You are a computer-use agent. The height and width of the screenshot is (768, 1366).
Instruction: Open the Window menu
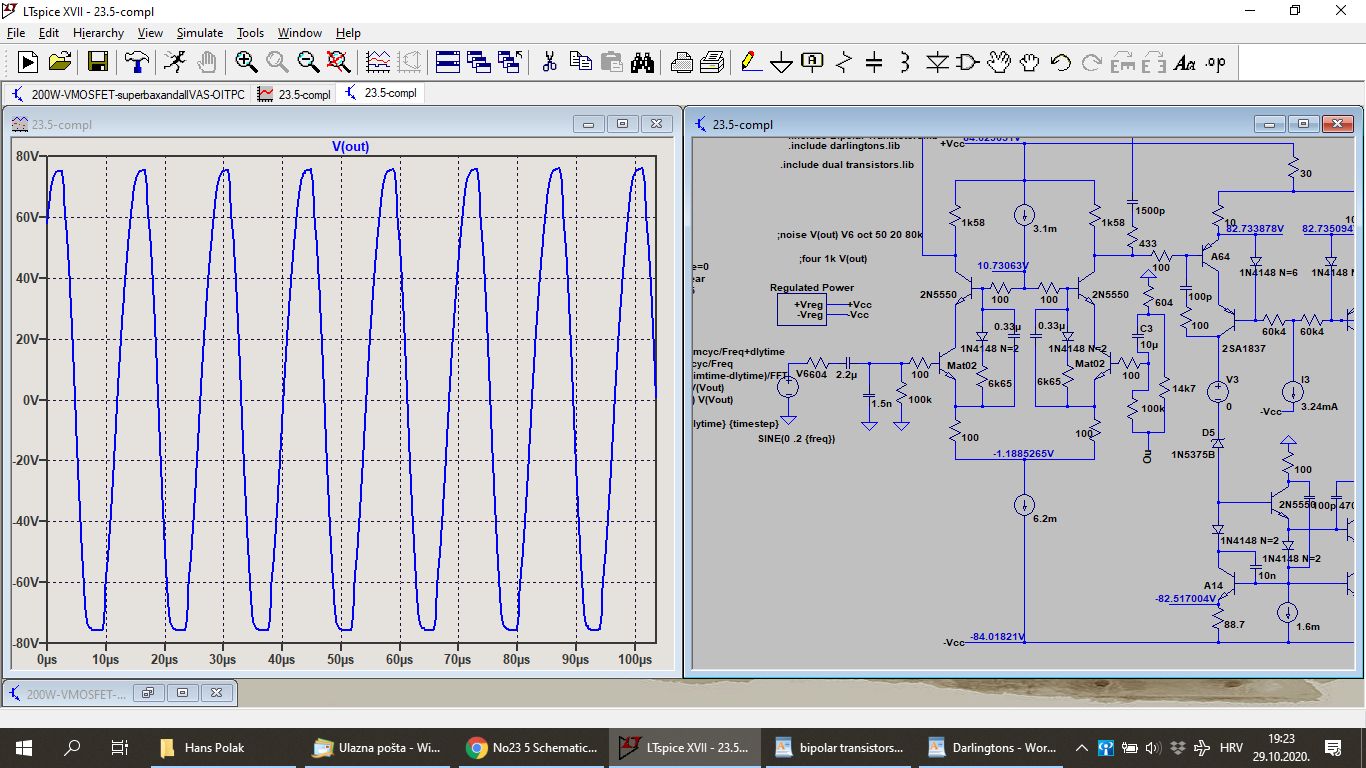pyautogui.click(x=300, y=33)
